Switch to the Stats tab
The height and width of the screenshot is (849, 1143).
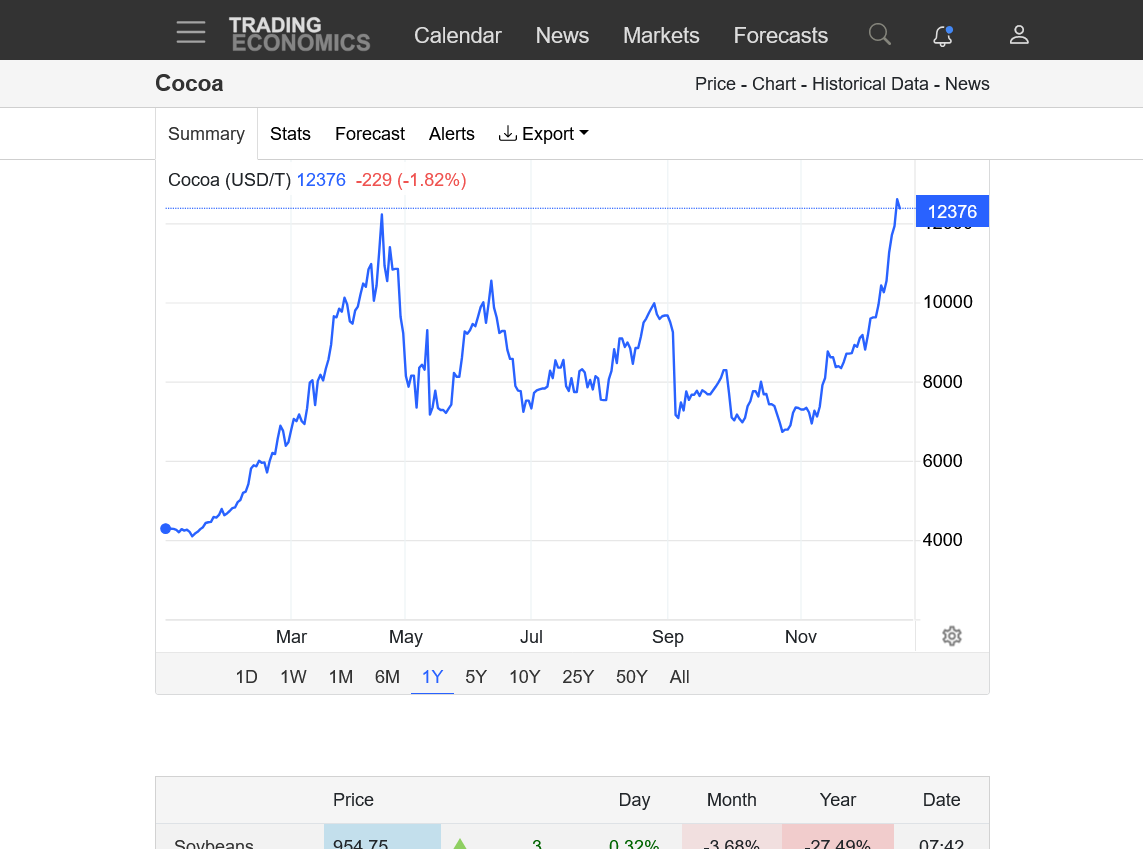[290, 134]
